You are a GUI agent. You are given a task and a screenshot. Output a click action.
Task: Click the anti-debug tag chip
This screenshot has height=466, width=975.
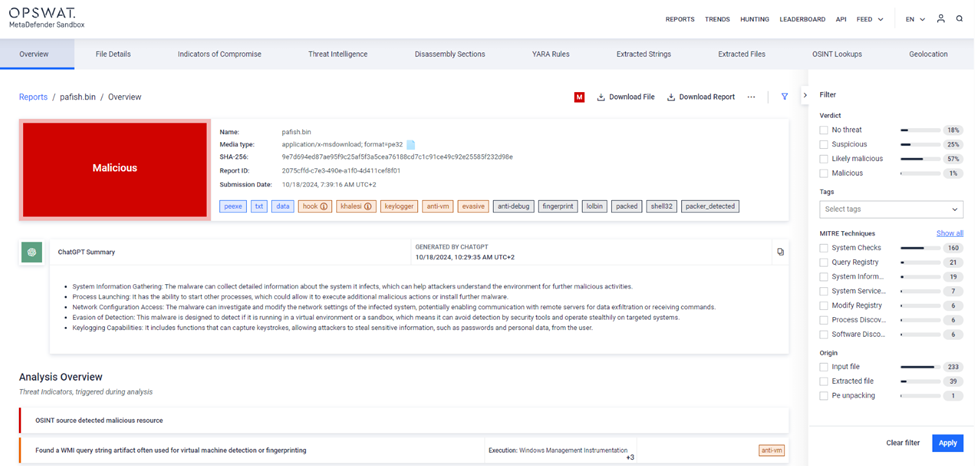pos(514,206)
